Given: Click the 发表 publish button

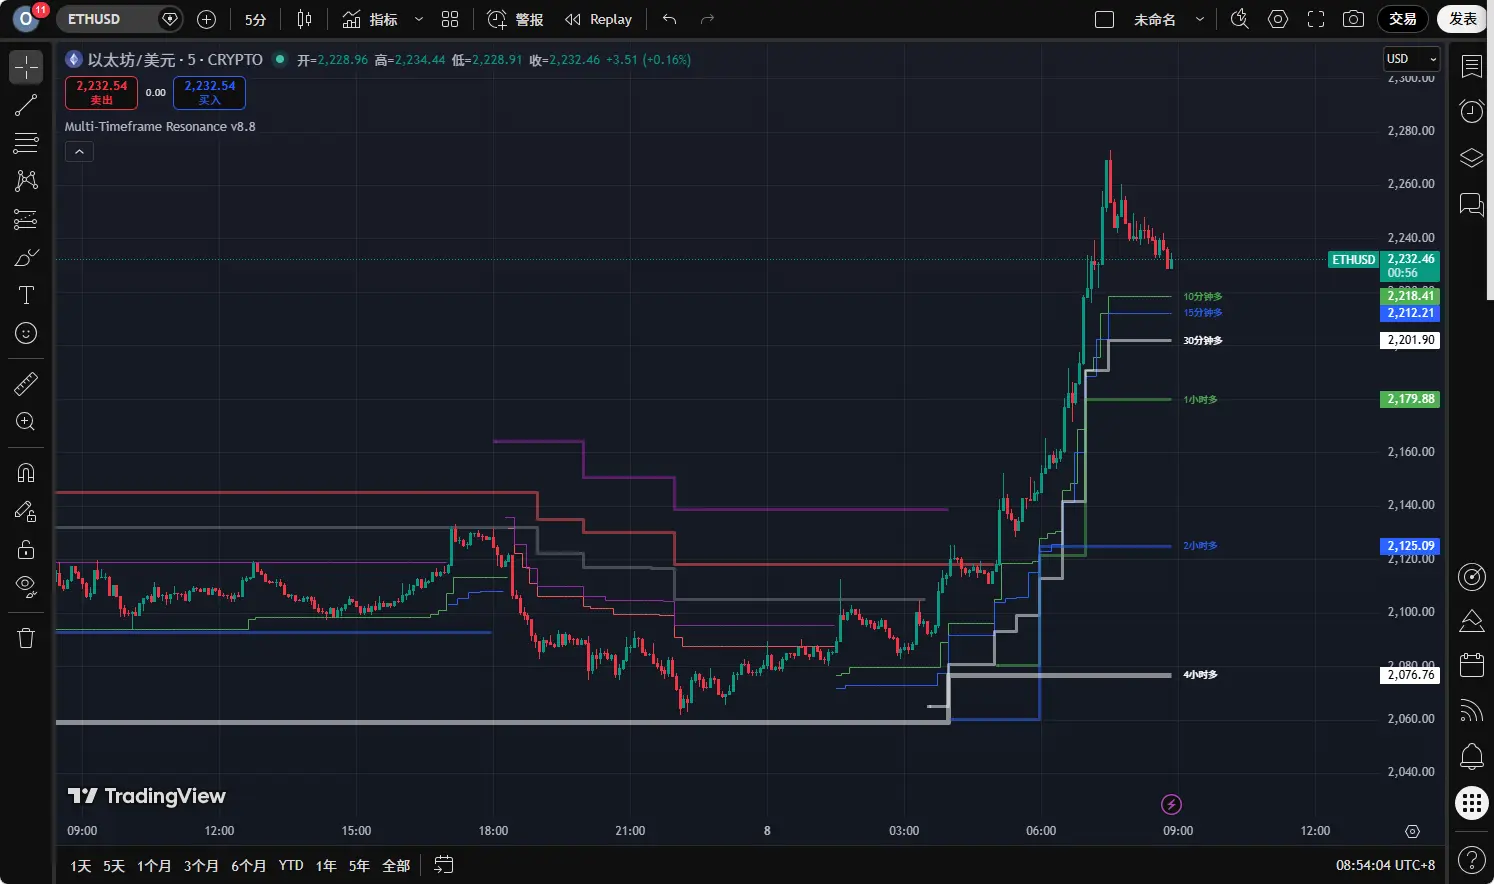Looking at the screenshot, I should pyautogui.click(x=1463, y=19).
